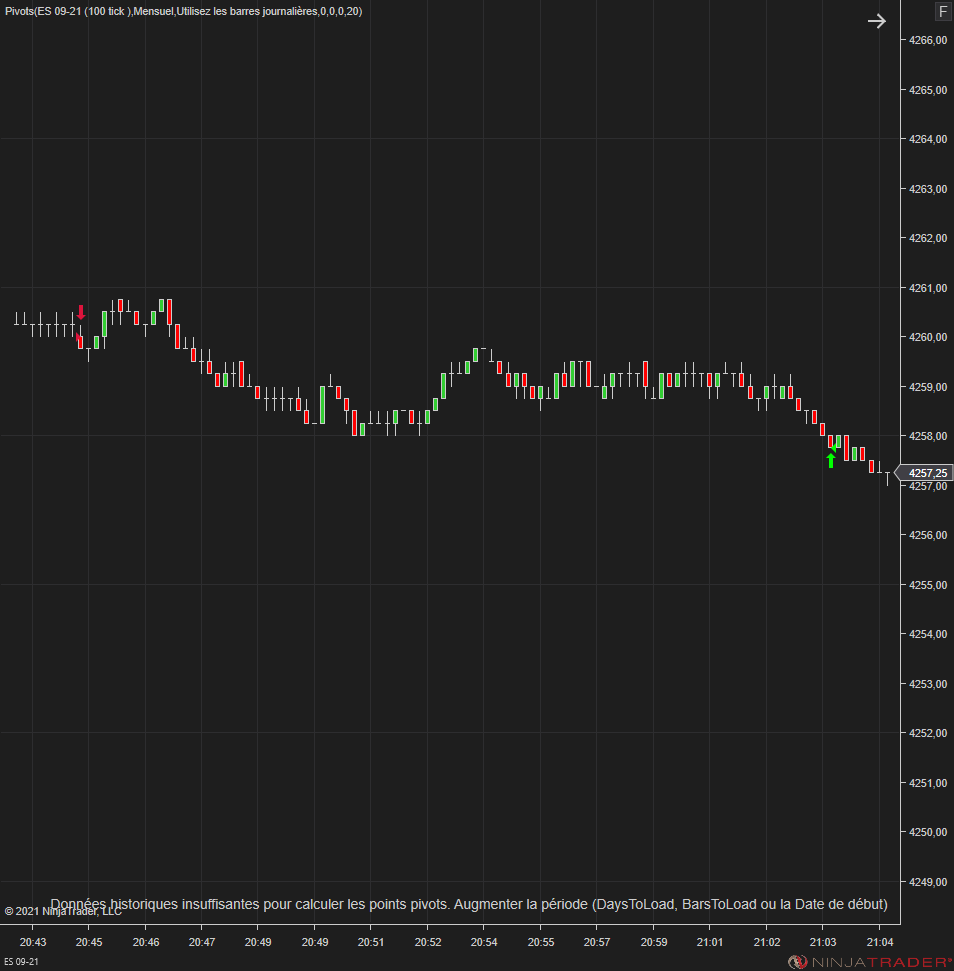The width and height of the screenshot is (954, 971).
Task: Click time axis label 20:45
Action: 89,942
